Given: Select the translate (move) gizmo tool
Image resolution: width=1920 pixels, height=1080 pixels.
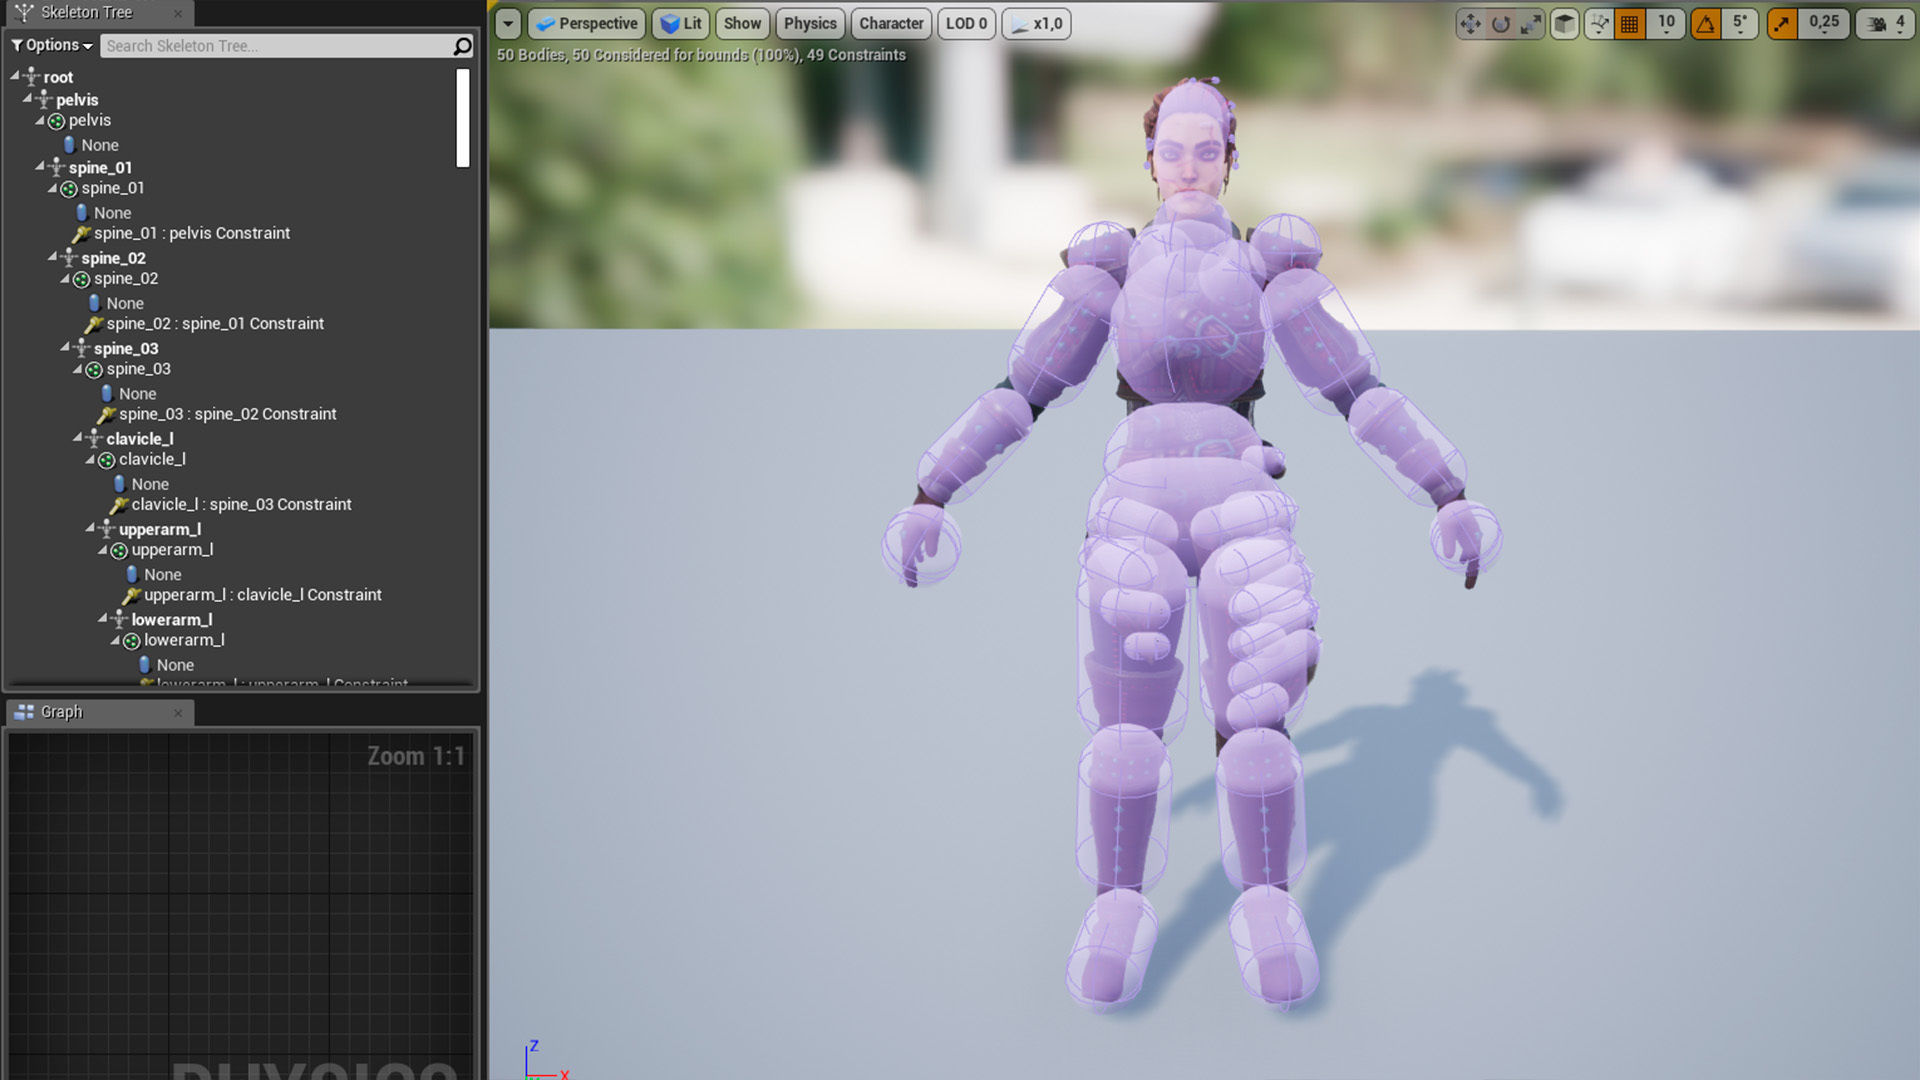Looking at the screenshot, I should pos(1470,24).
